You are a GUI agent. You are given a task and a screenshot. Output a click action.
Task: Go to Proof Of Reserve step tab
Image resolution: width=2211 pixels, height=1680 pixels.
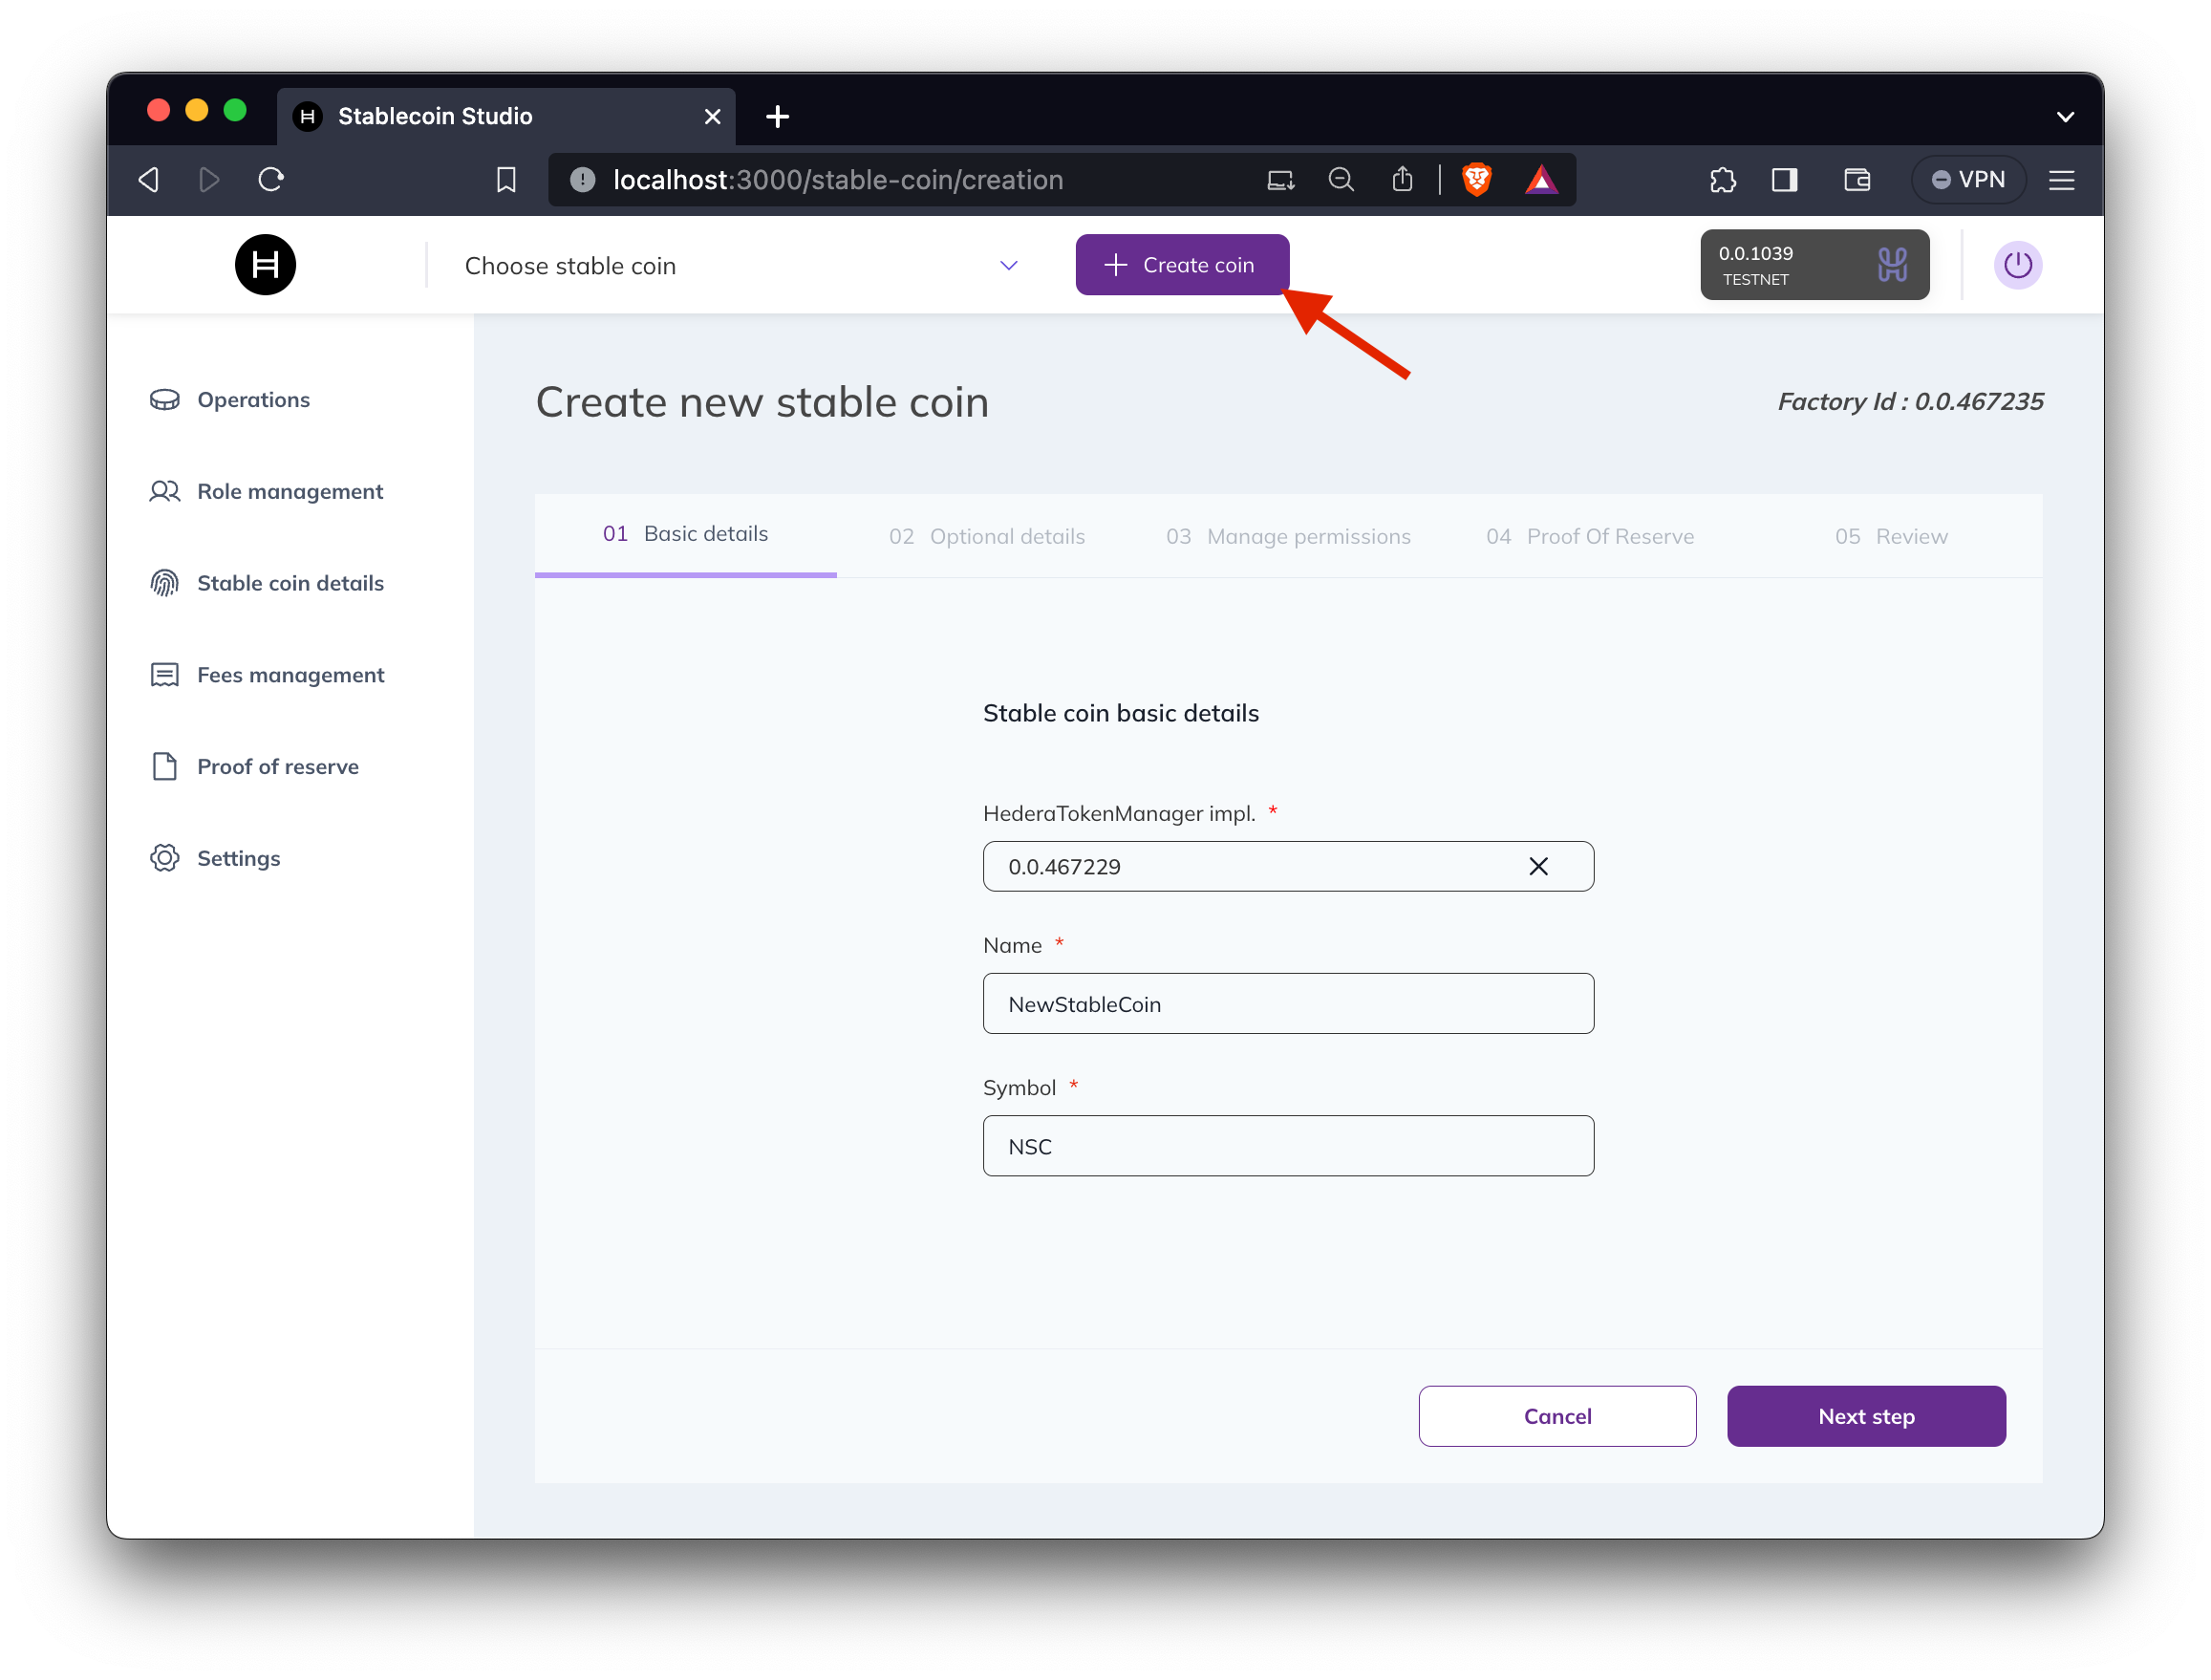[x=1590, y=537]
